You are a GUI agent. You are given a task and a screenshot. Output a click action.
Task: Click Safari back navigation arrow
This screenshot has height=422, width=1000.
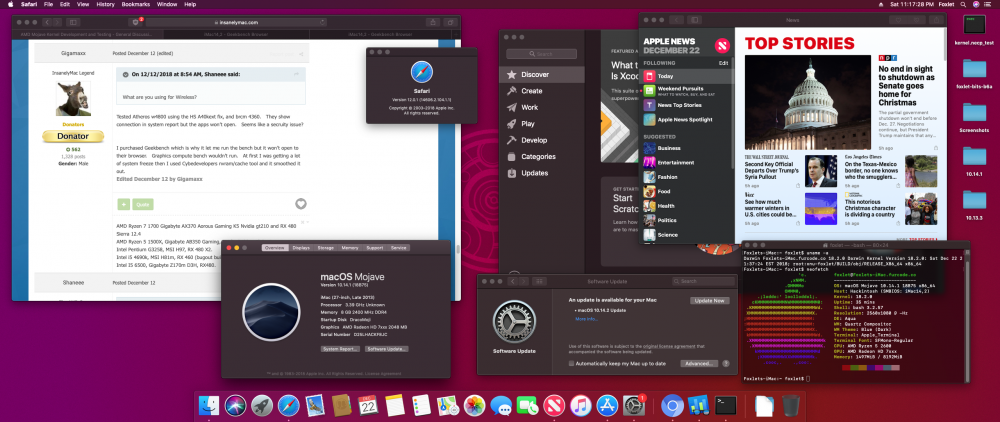[48, 22]
